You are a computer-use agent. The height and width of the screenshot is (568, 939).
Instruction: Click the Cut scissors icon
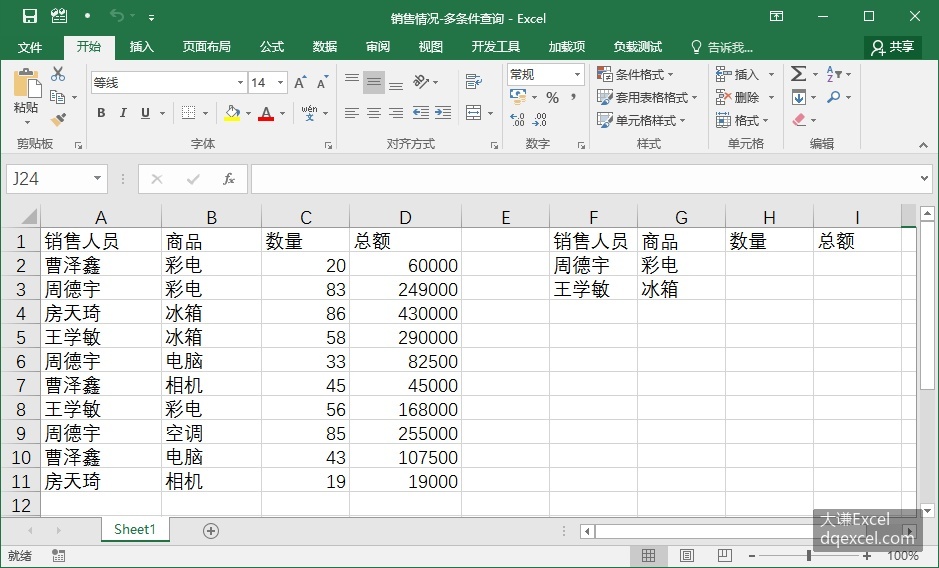[57, 74]
